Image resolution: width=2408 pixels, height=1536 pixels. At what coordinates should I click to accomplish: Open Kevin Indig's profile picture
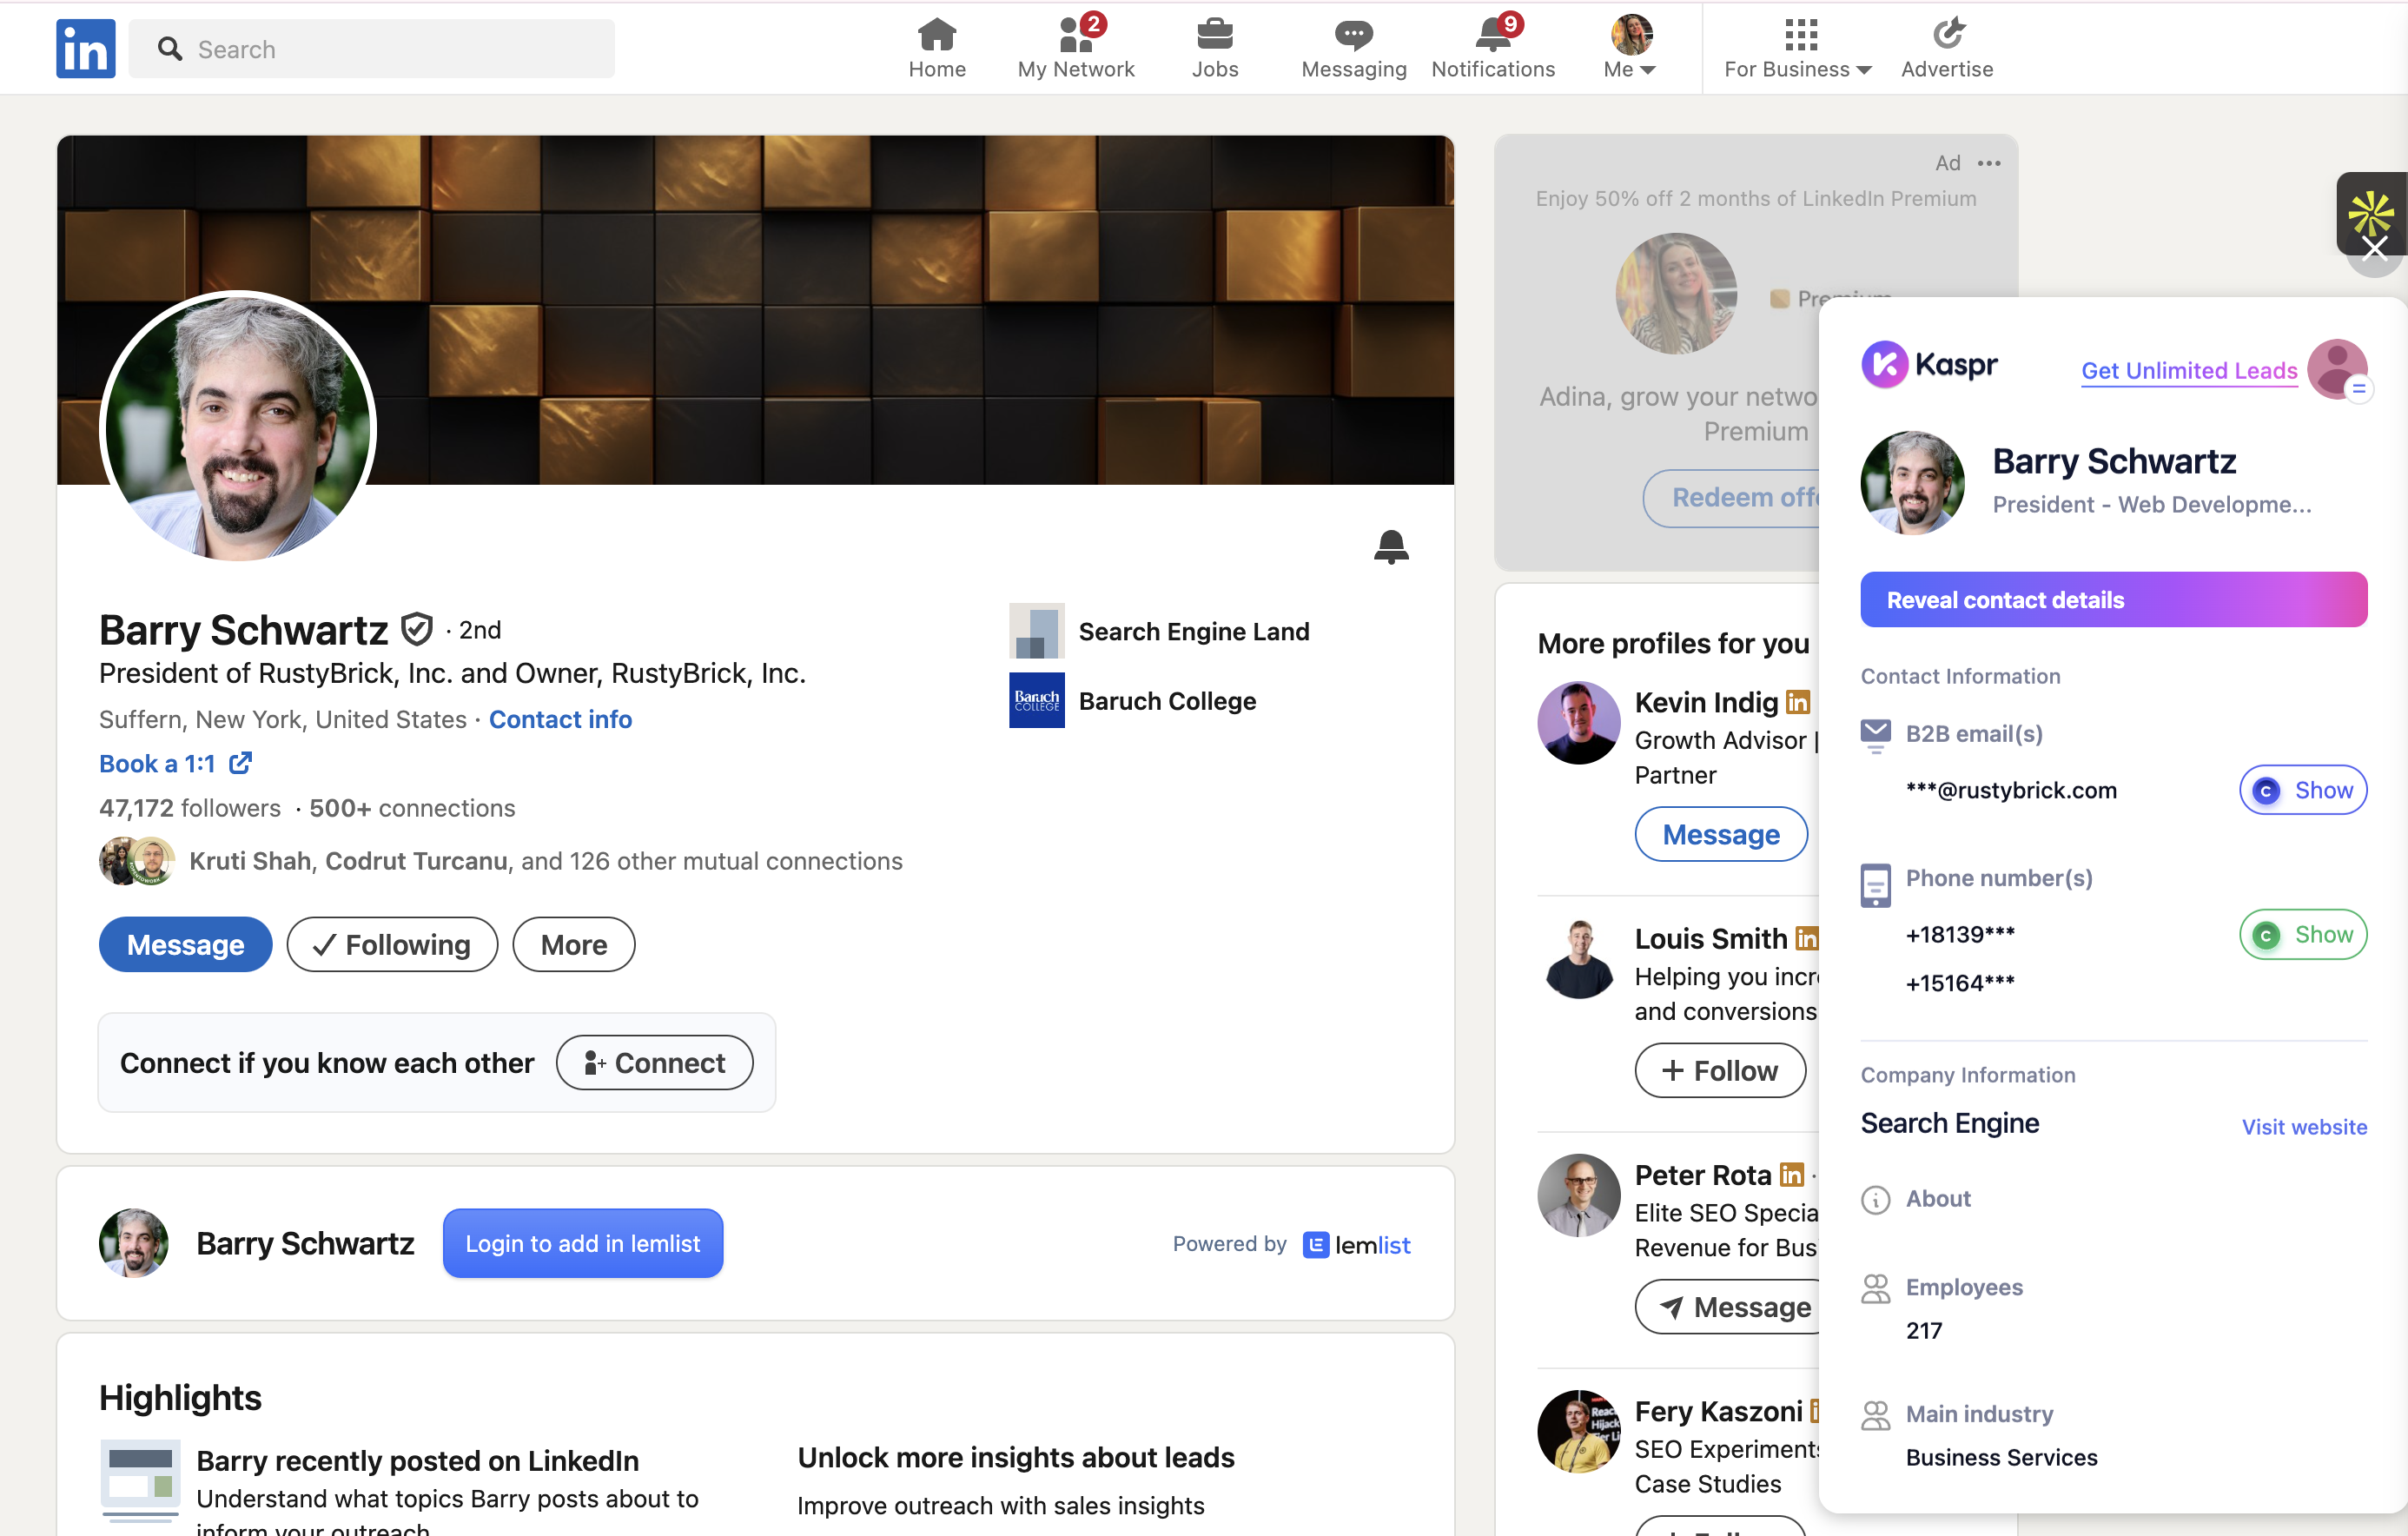pyautogui.click(x=1578, y=723)
